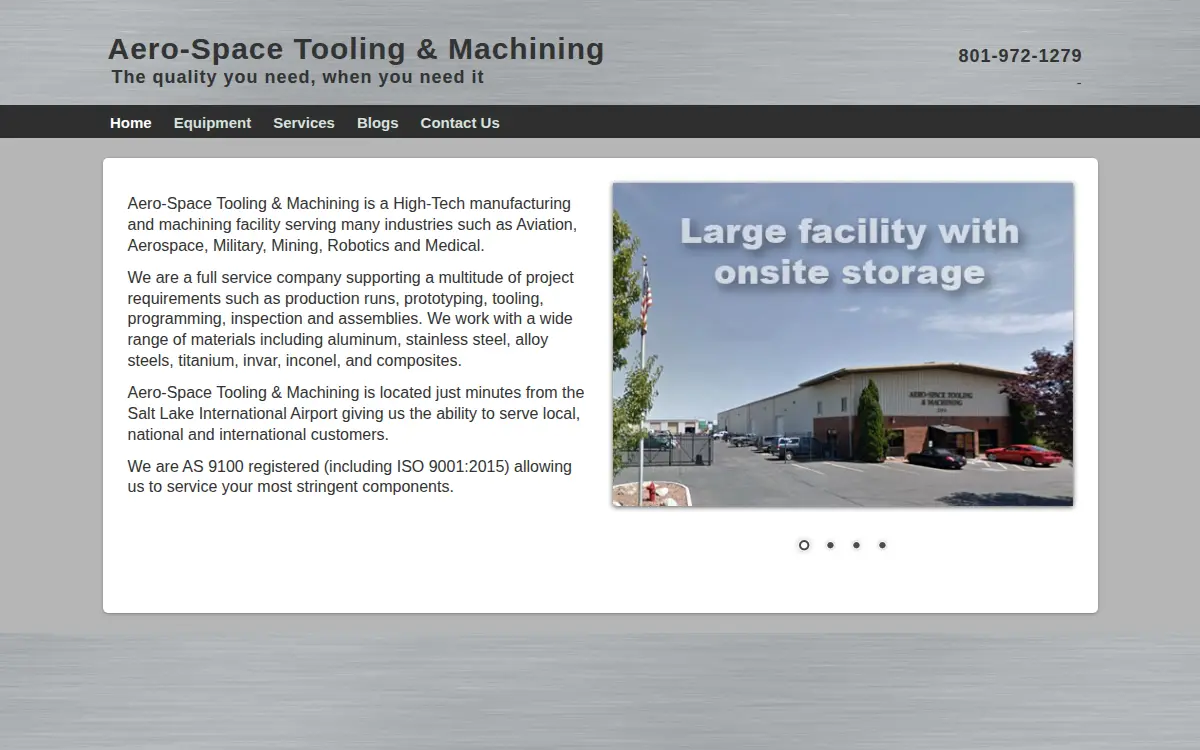The image size is (1200, 750).
Task: Visit the Blogs page
Action: [377, 123]
